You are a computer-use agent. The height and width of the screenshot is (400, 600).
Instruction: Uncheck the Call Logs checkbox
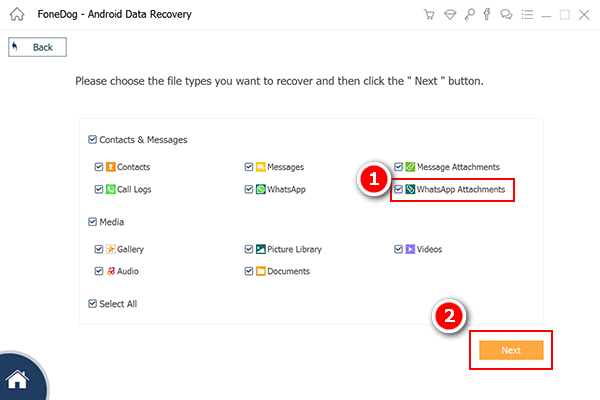(x=98, y=189)
